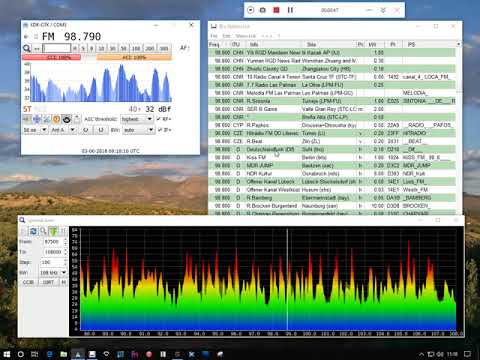Click the camera screenshot icon in recorder bar

click(263, 10)
